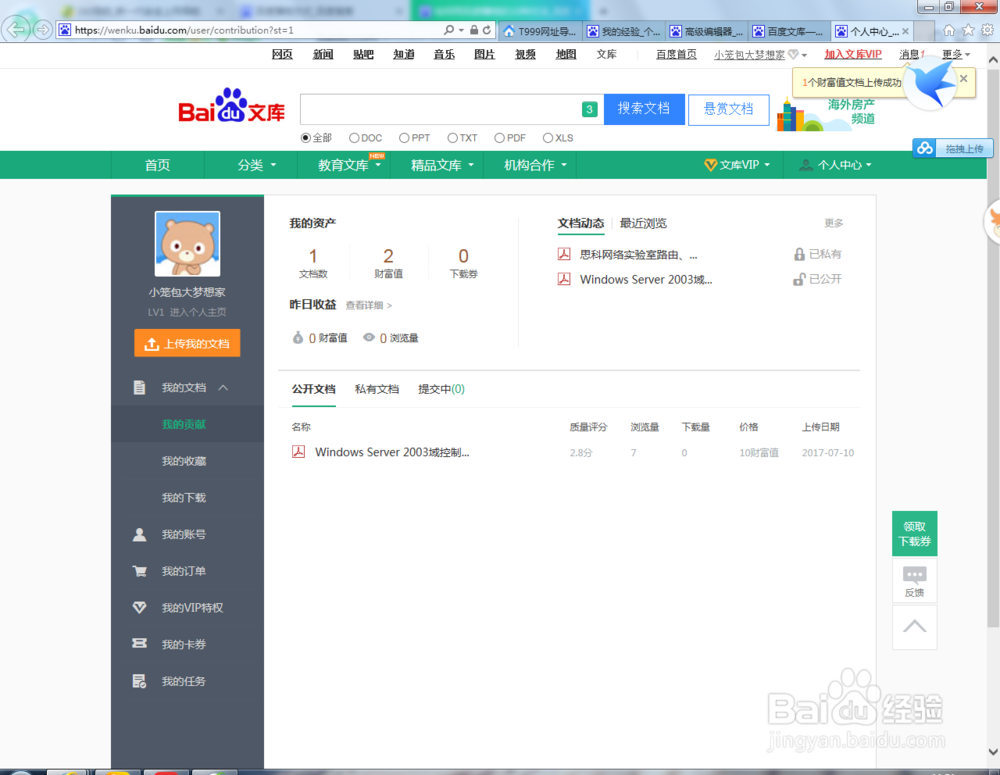Click the 搜索文档 button
The image size is (1000, 775).
click(644, 109)
